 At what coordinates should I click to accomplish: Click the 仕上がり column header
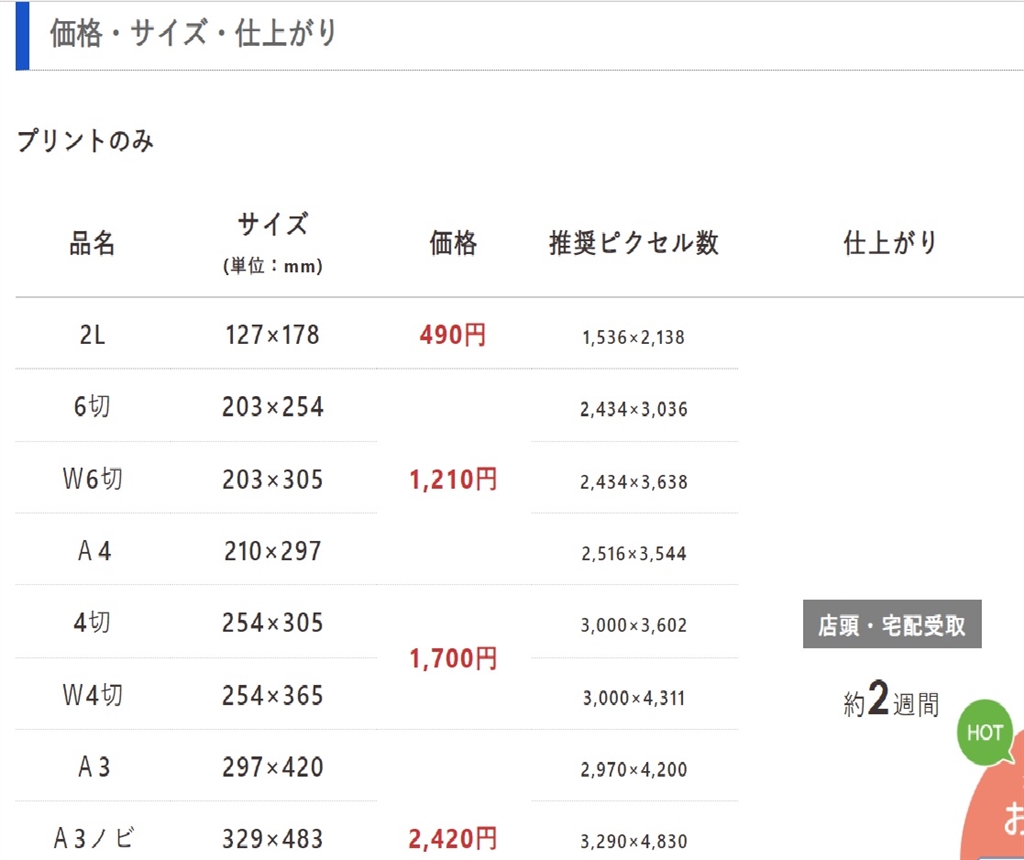click(x=890, y=243)
